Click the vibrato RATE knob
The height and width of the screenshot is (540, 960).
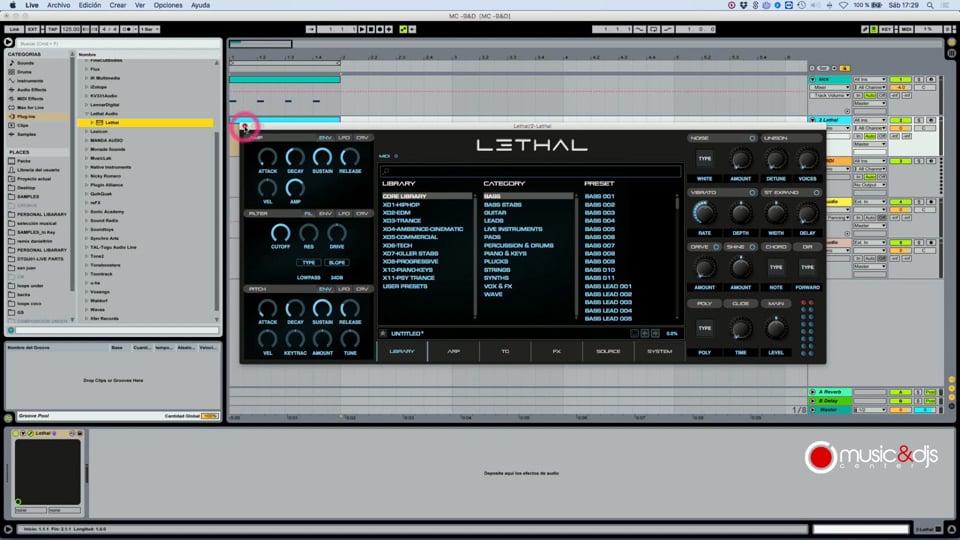point(704,213)
